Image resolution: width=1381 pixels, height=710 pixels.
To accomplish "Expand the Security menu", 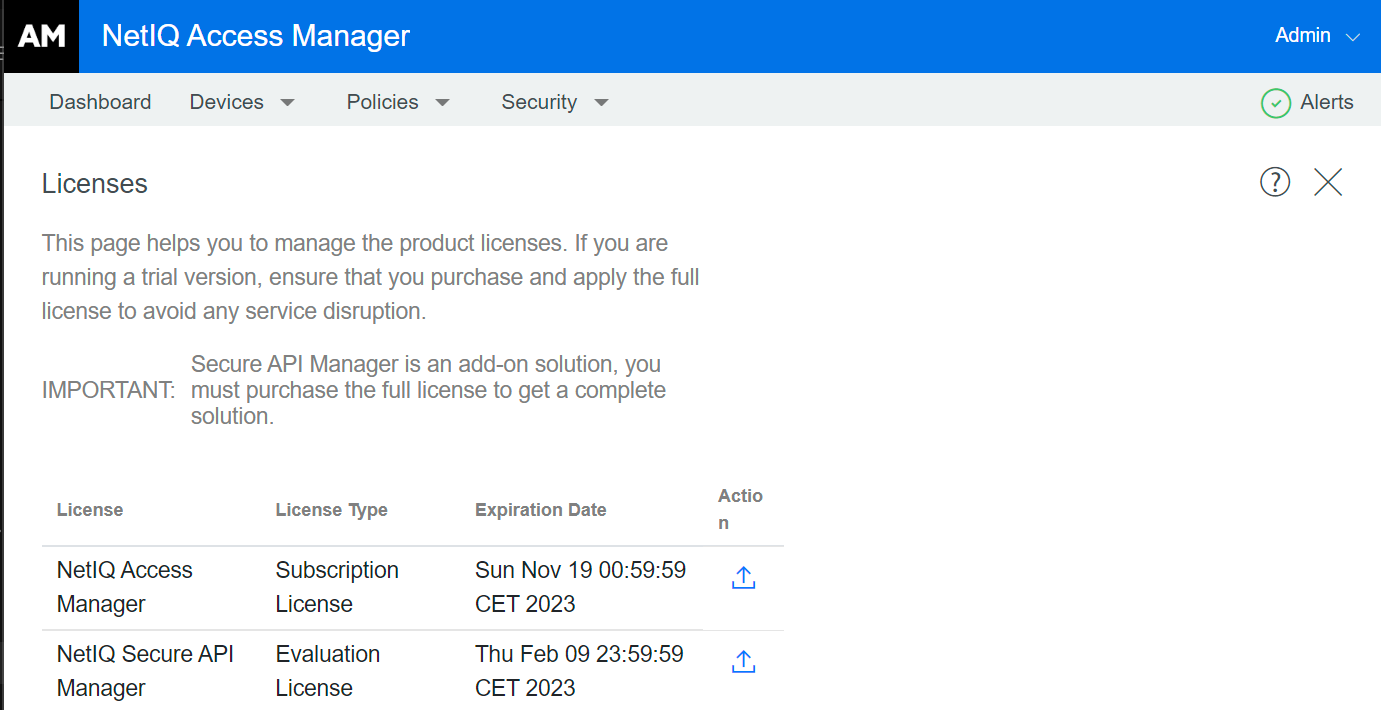I will click(x=555, y=101).
